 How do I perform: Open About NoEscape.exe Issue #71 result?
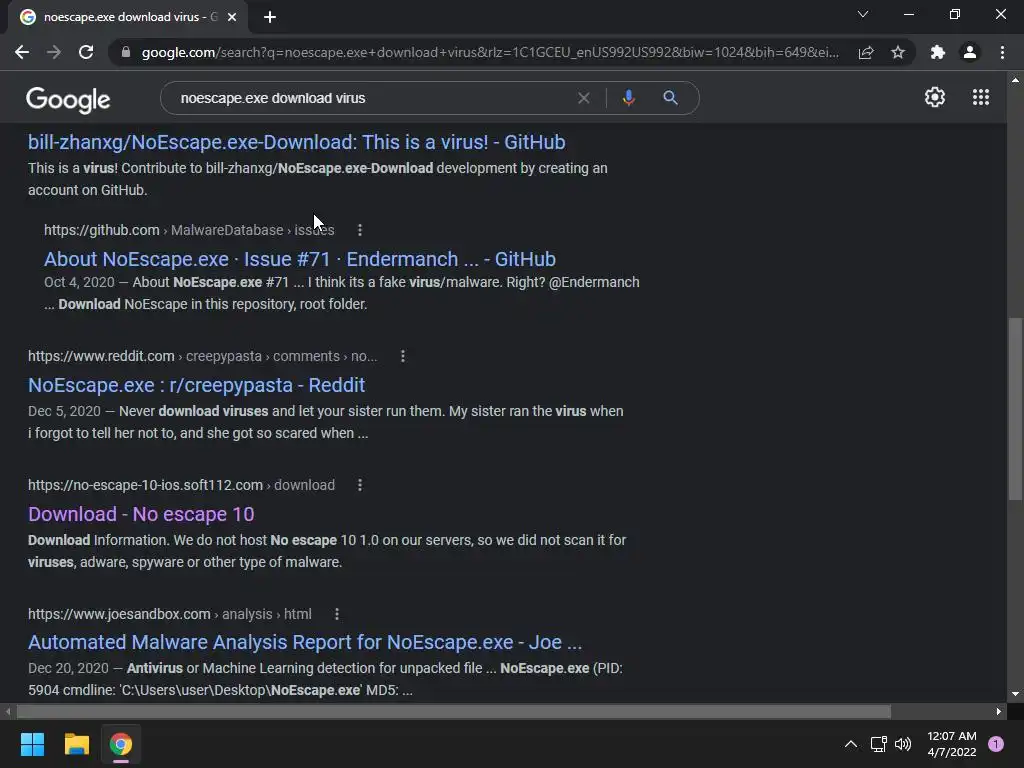click(x=300, y=259)
